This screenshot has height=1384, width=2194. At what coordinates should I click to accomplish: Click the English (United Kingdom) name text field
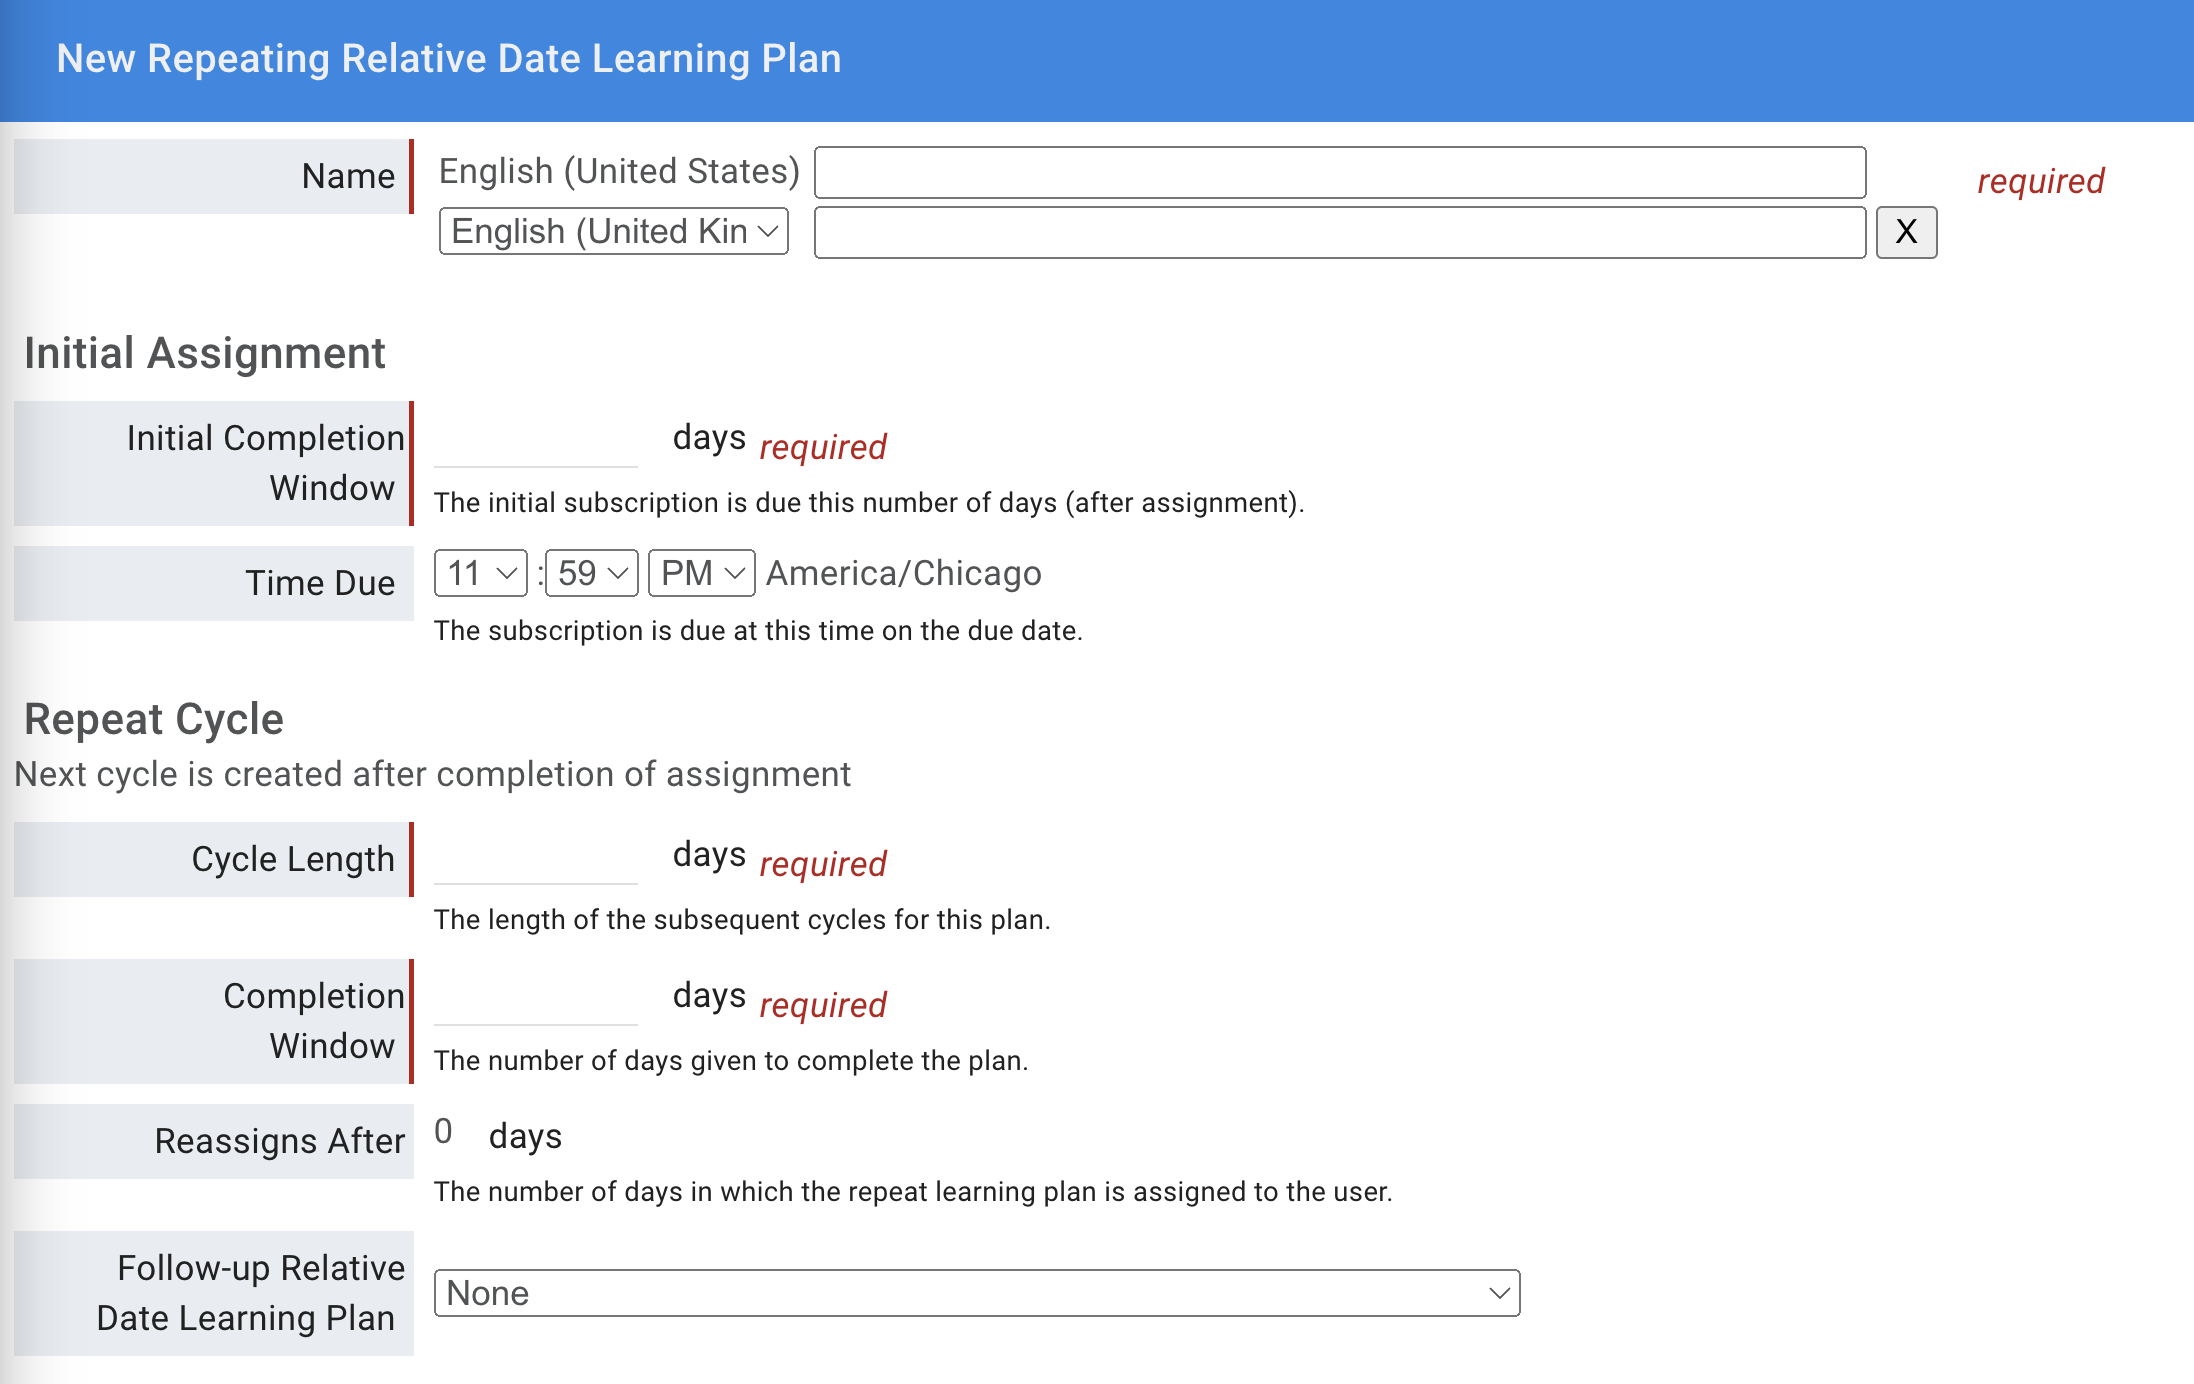coord(1339,233)
